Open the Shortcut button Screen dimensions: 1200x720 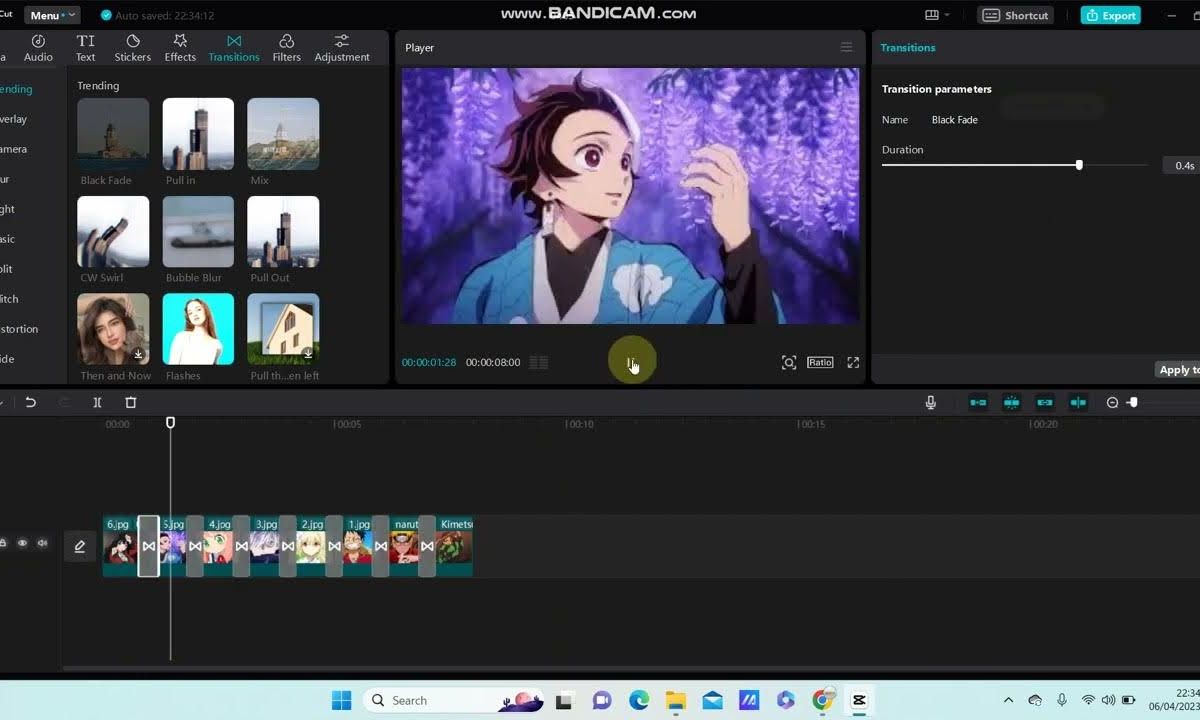click(x=1015, y=15)
